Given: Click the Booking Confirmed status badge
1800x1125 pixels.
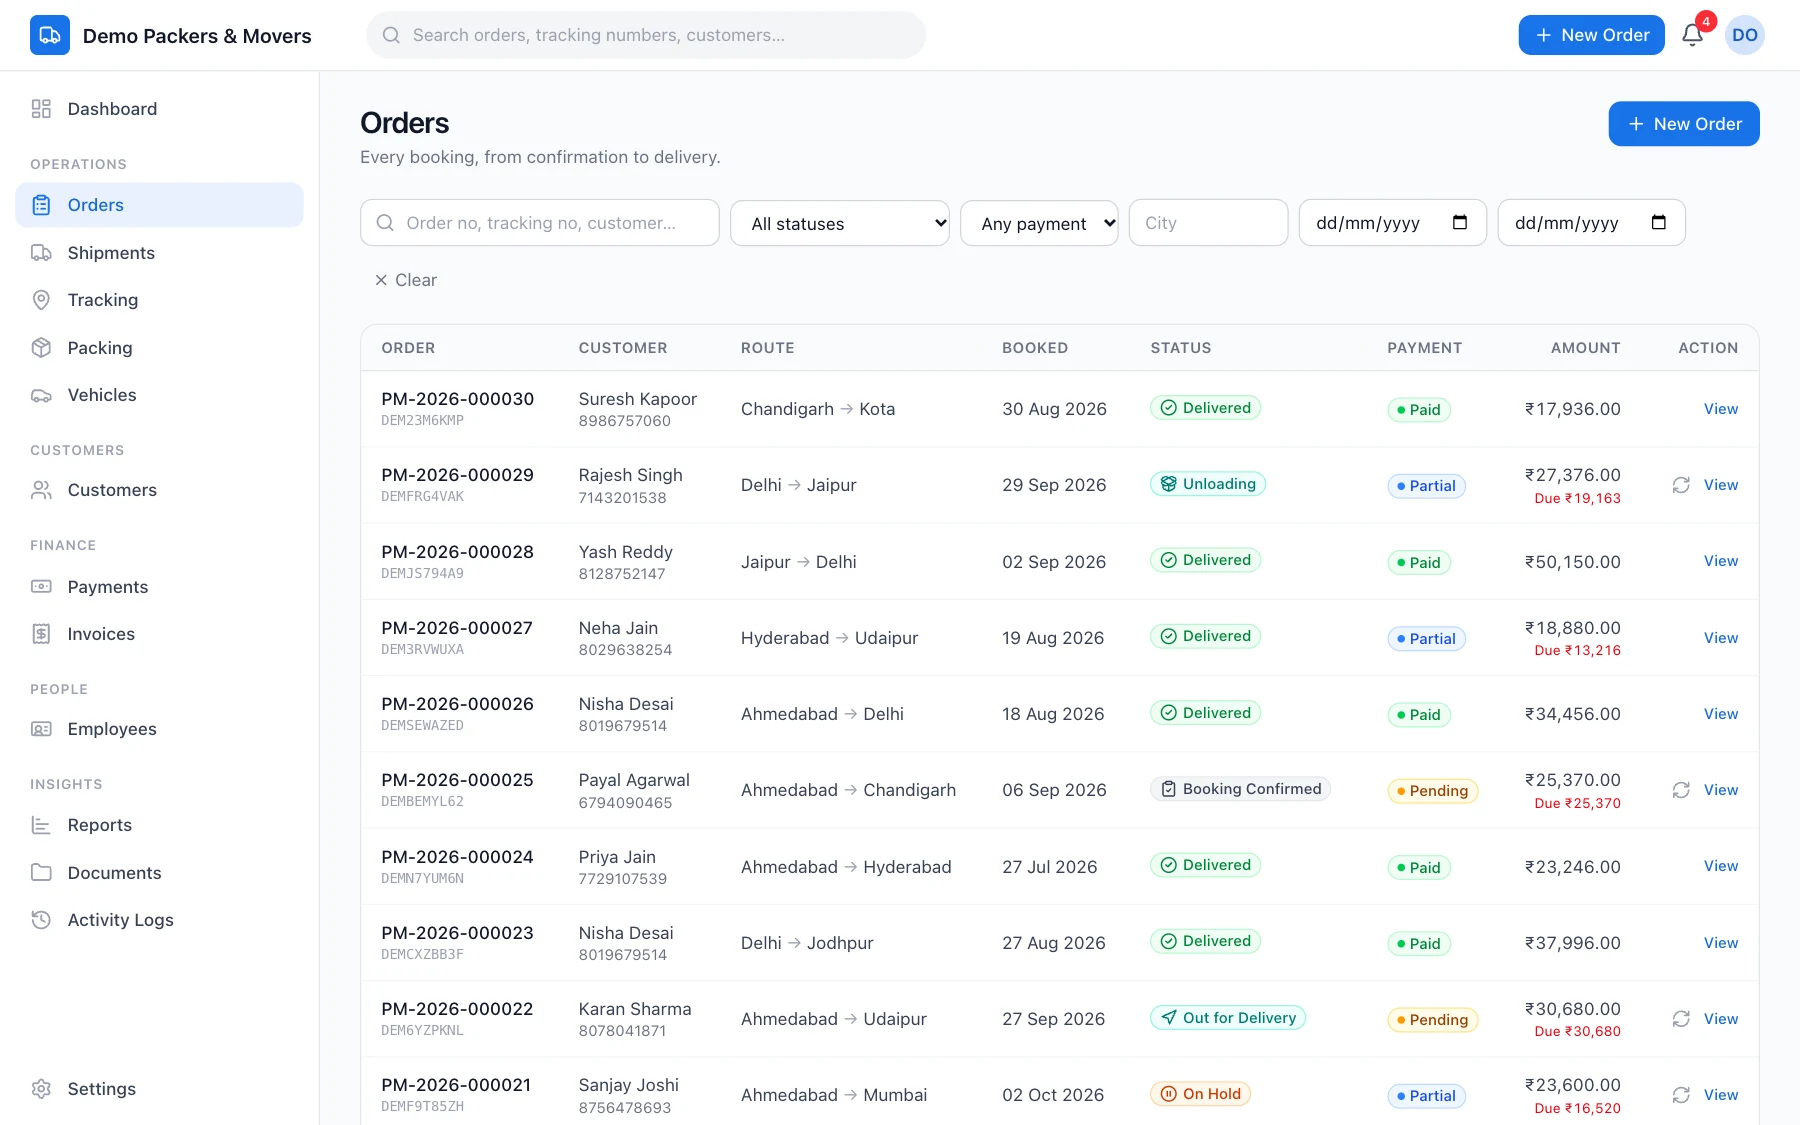Looking at the screenshot, I should pyautogui.click(x=1240, y=789).
